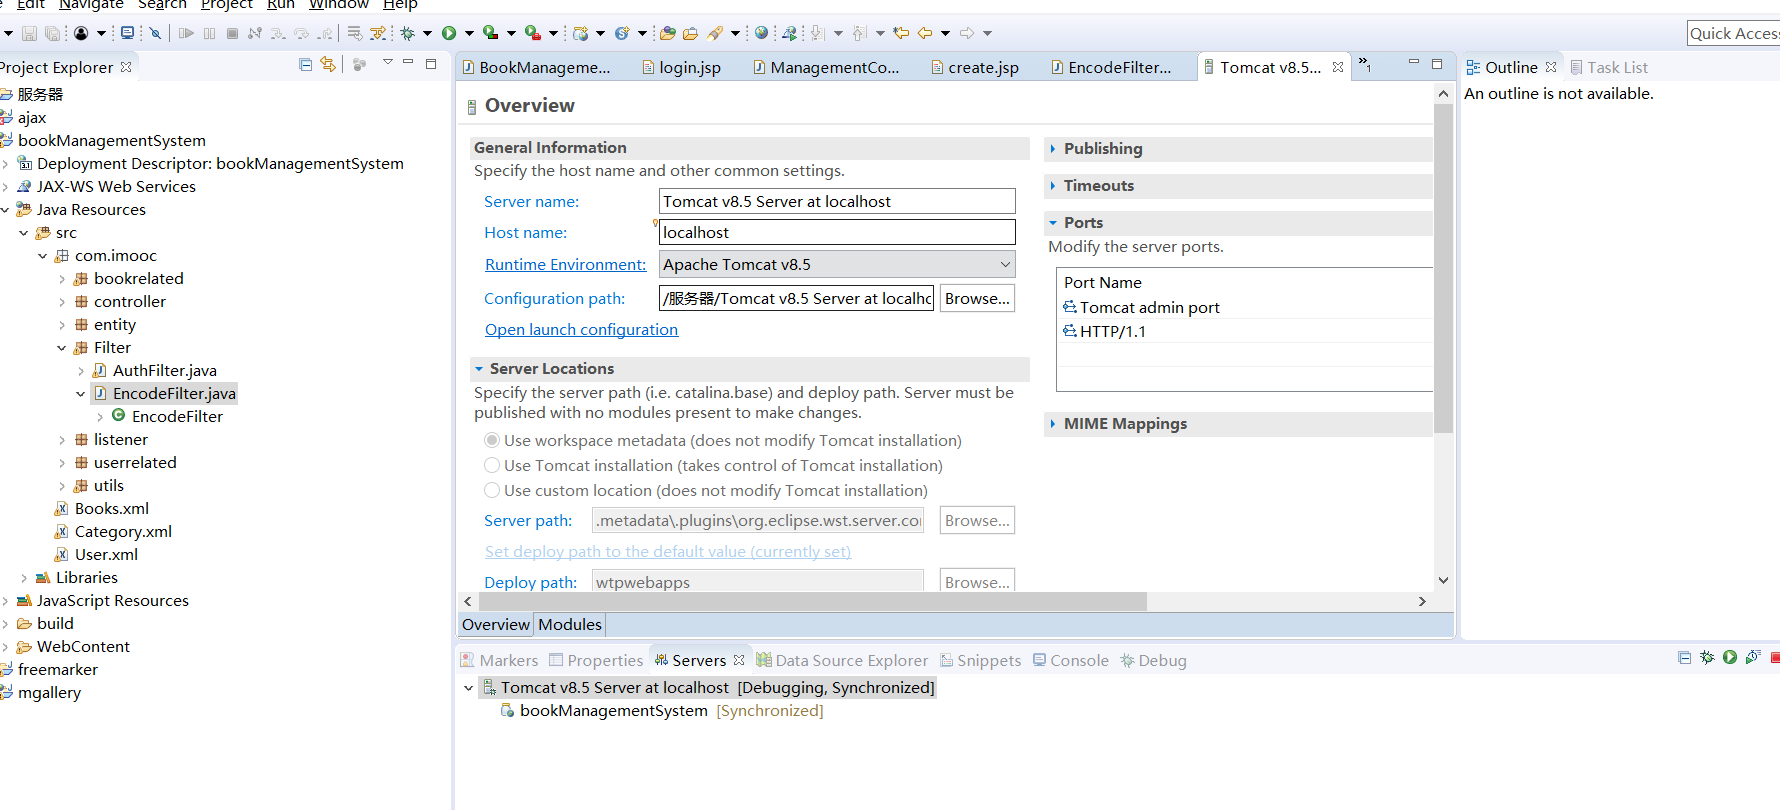Select AuthFilter.java in Project Explorer

[x=154, y=370]
